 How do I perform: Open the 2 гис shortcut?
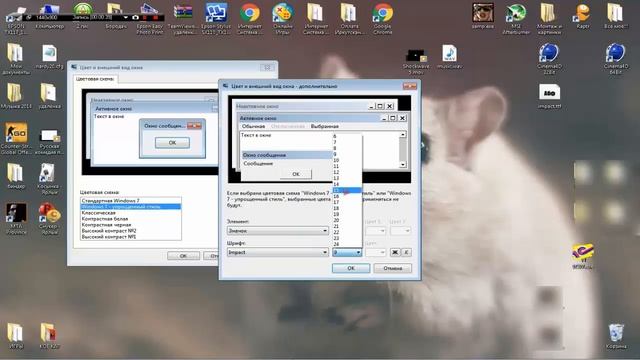point(82,16)
